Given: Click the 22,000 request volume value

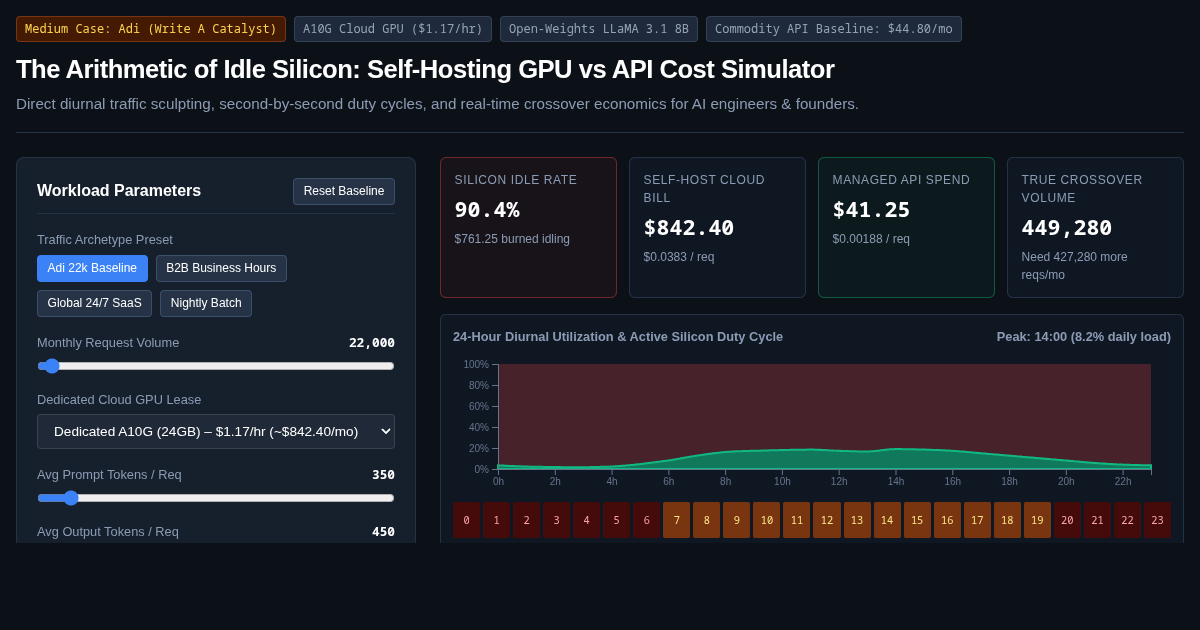Looking at the screenshot, I should click(372, 343).
